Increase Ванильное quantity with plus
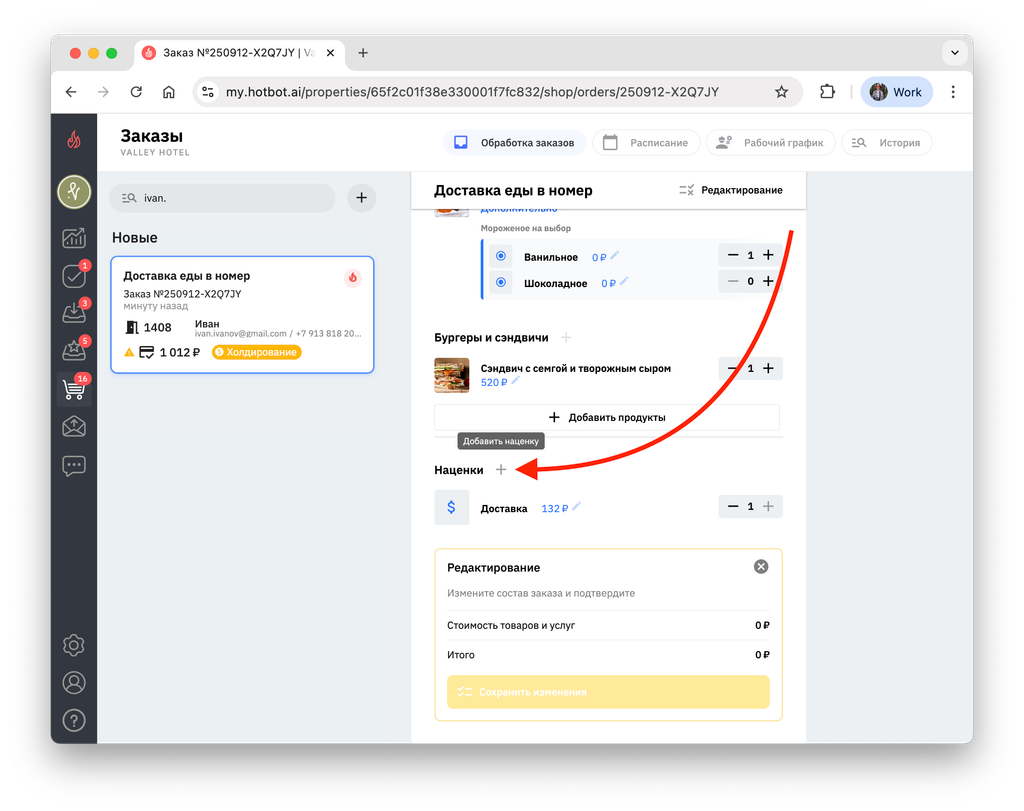This screenshot has height=811, width=1024. [x=769, y=255]
